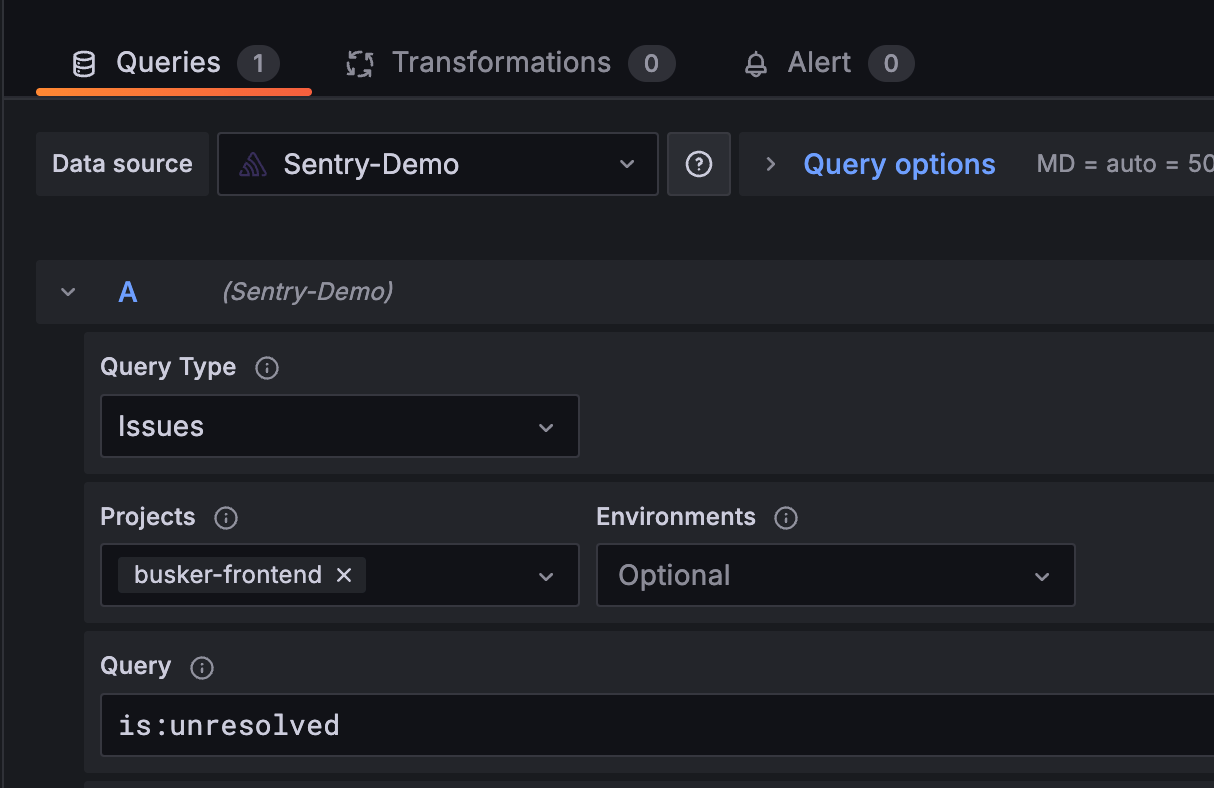Remove busker-frontend project tag
The height and width of the screenshot is (788, 1214).
pyautogui.click(x=344, y=575)
